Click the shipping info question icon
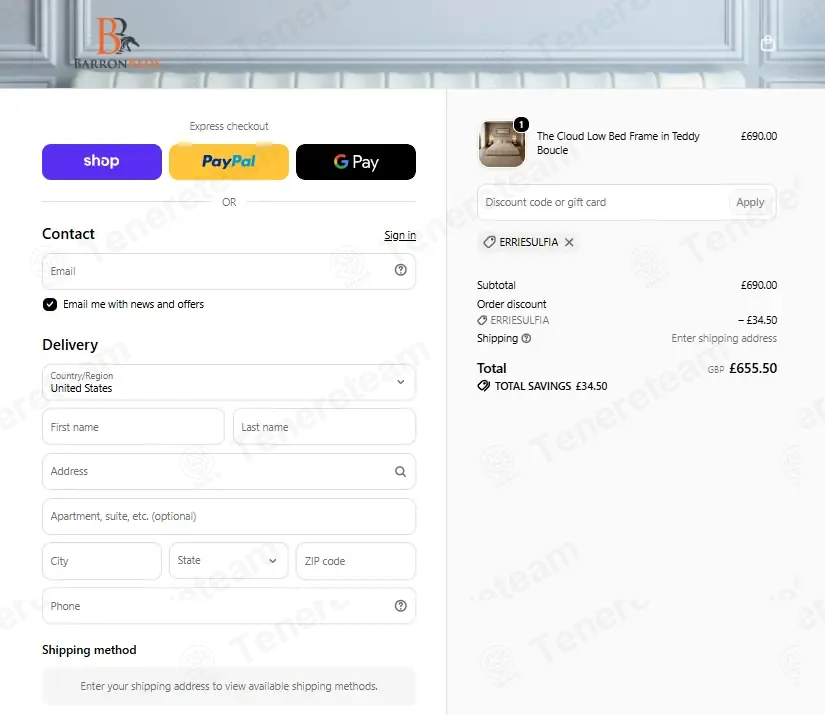Image resolution: width=825 pixels, height=715 pixels. [526, 338]
